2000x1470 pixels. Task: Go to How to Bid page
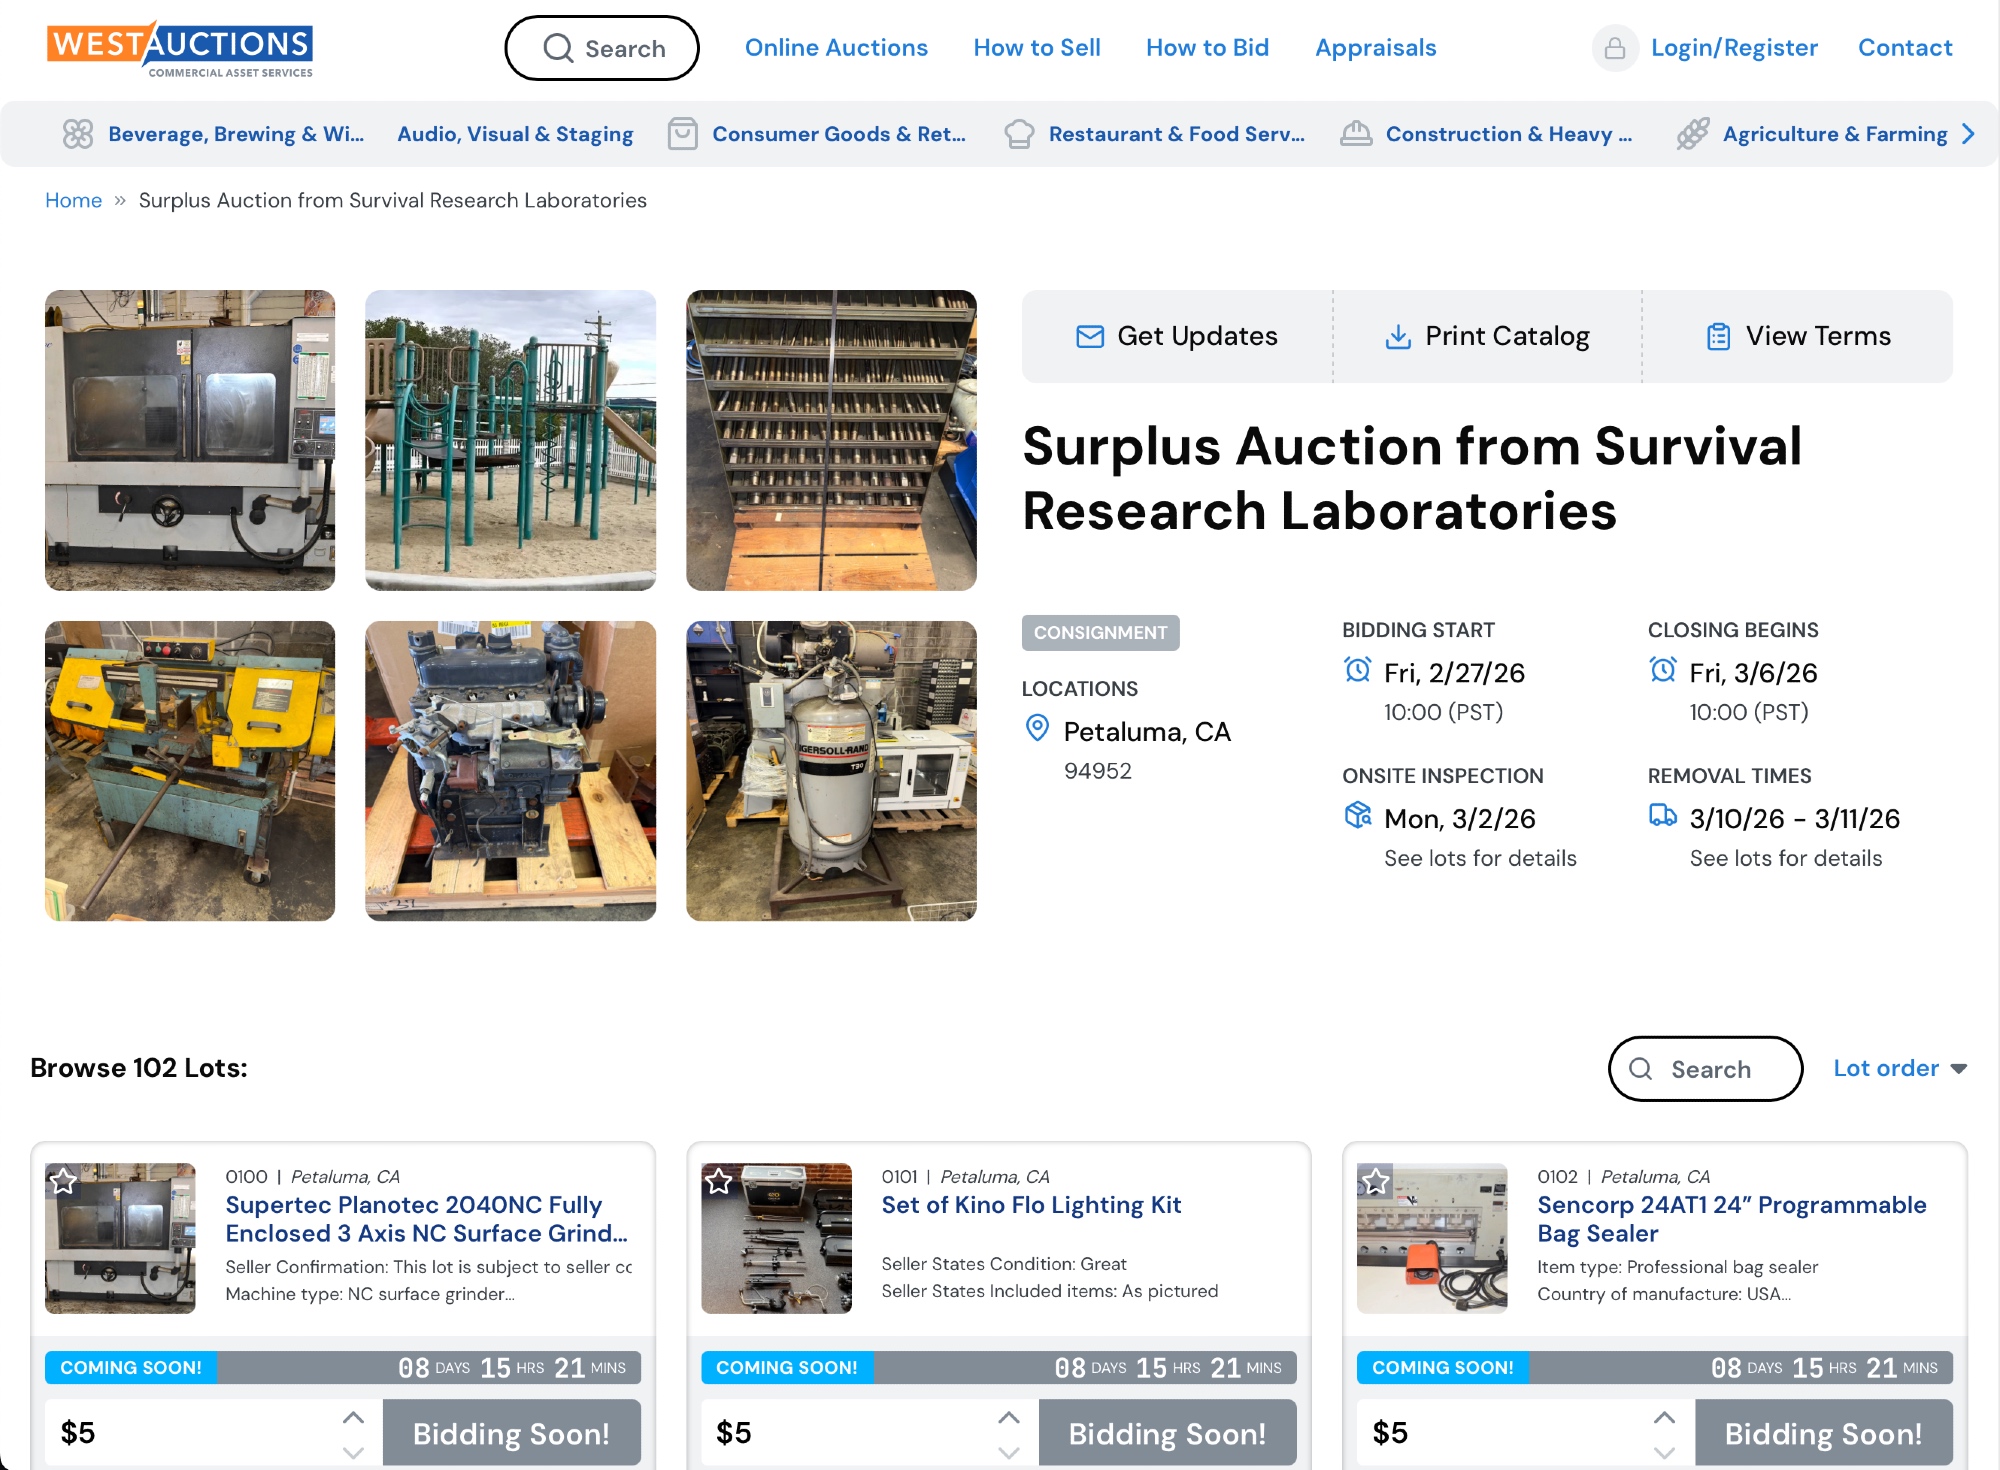pos(1207,48)
